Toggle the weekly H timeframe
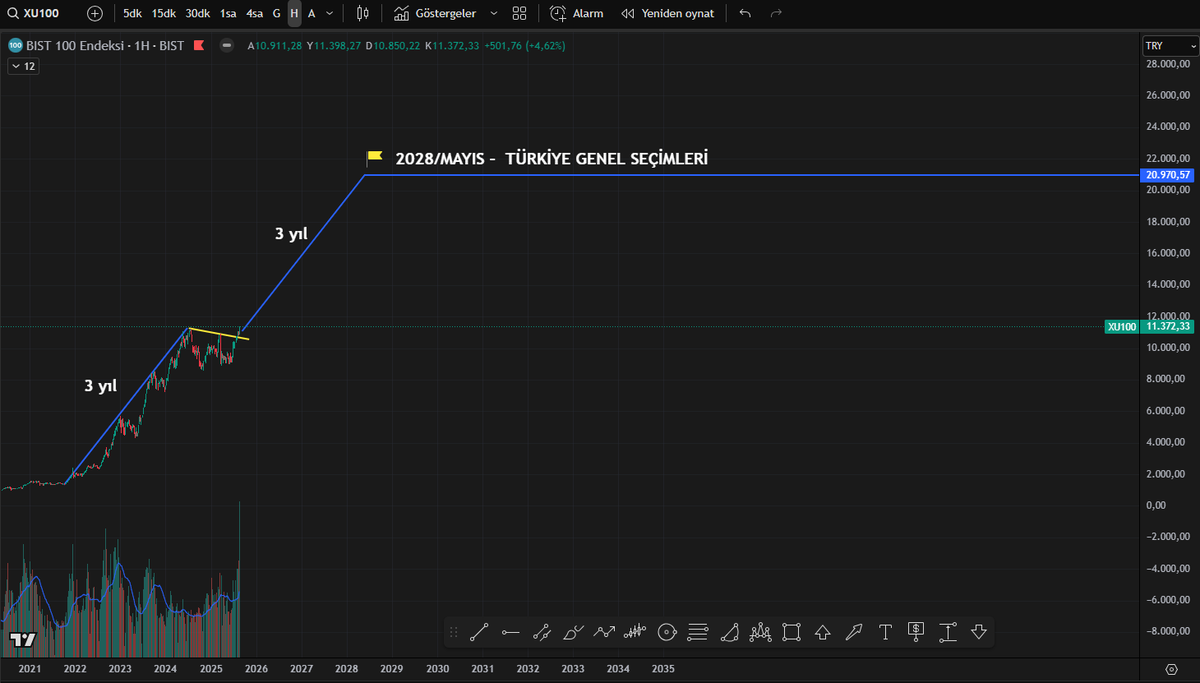The width and height of the screenshot is (1200, 683). pyautogui.click(x=294, y=14)
